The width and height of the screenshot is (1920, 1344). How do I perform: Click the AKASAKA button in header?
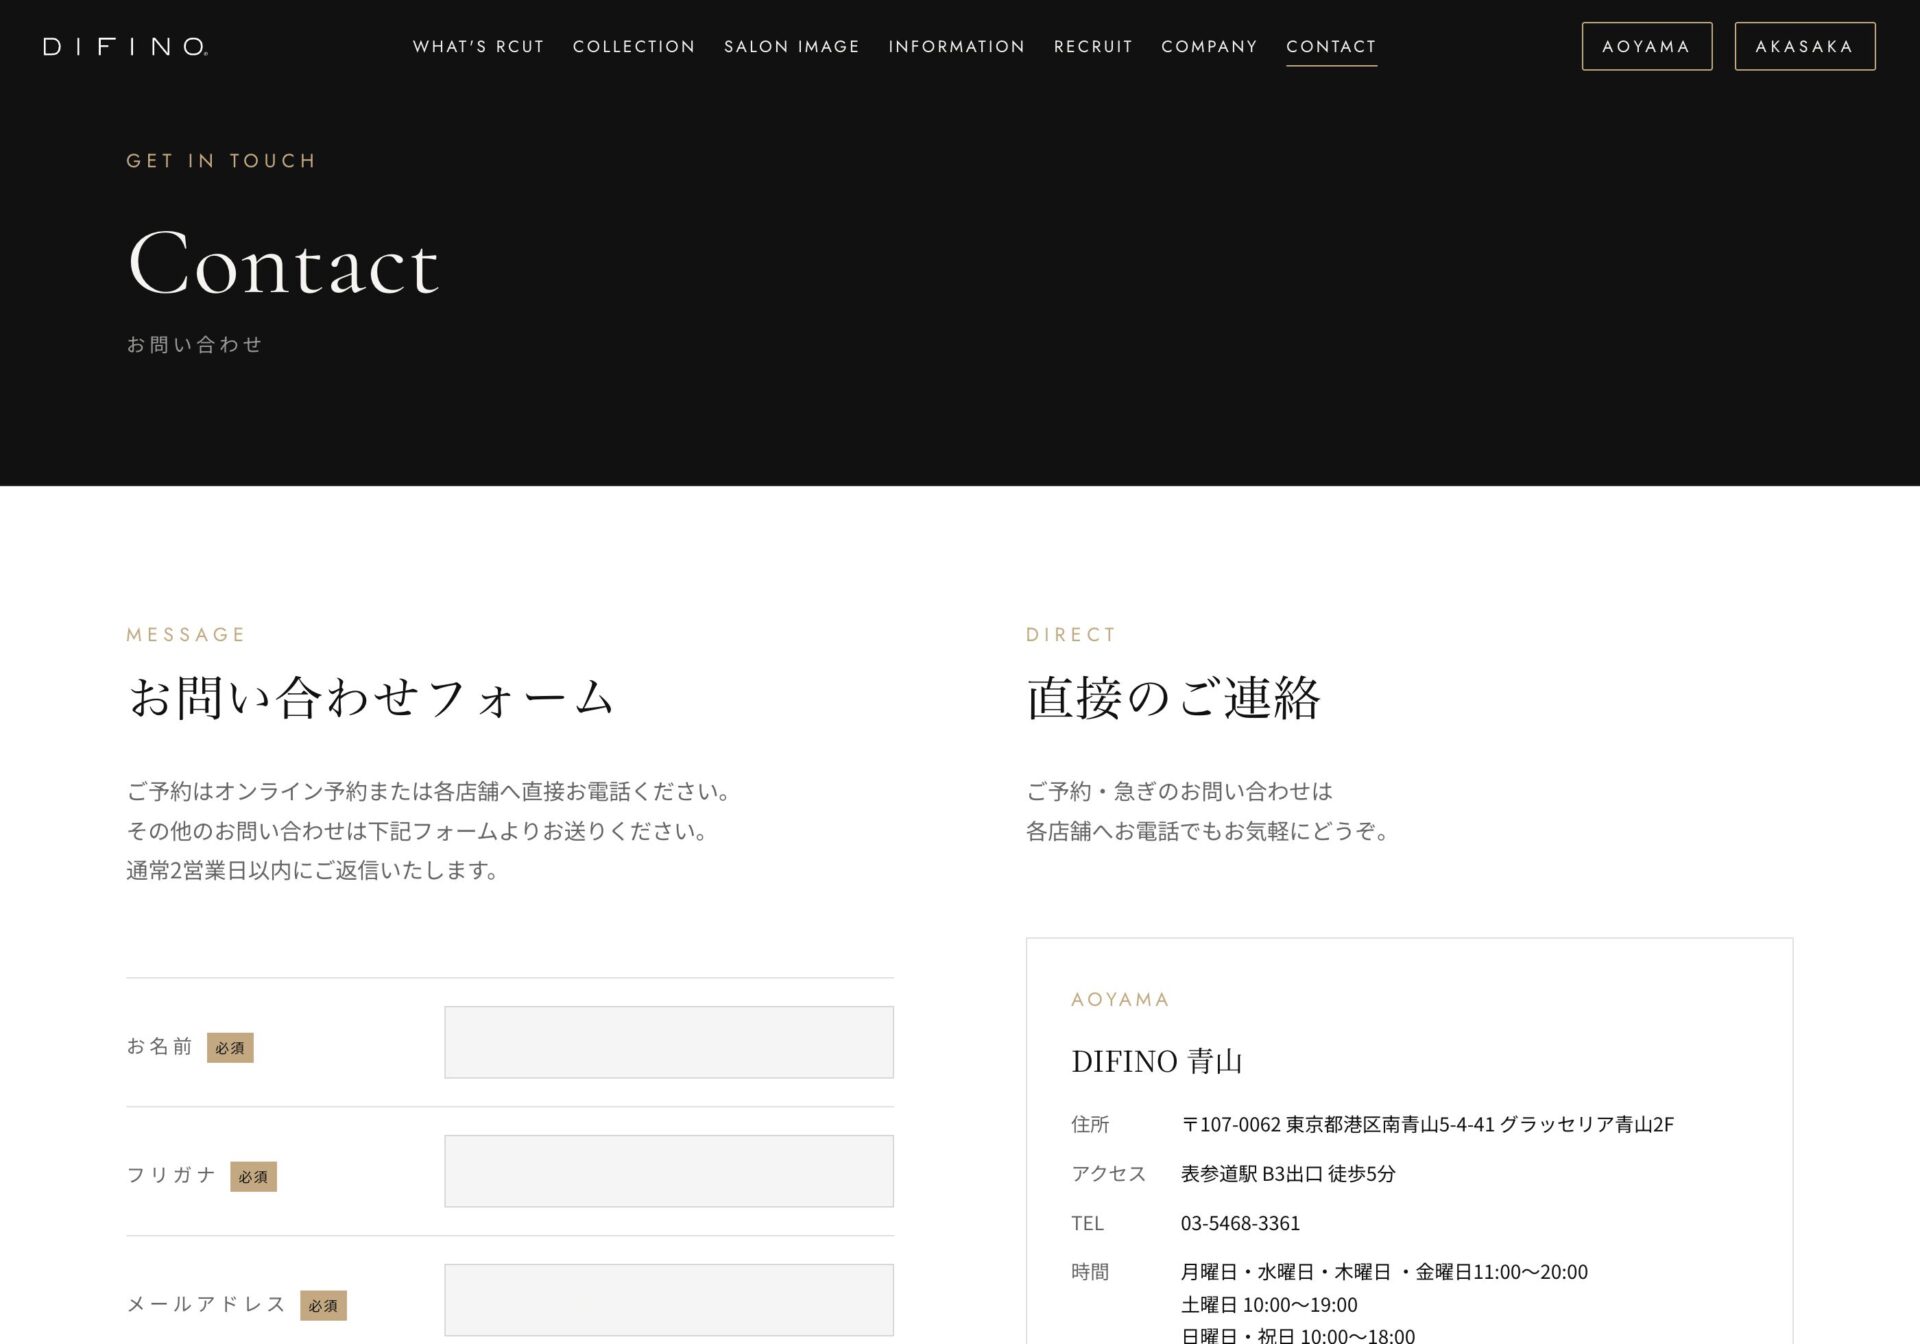tap(1804, 46)
